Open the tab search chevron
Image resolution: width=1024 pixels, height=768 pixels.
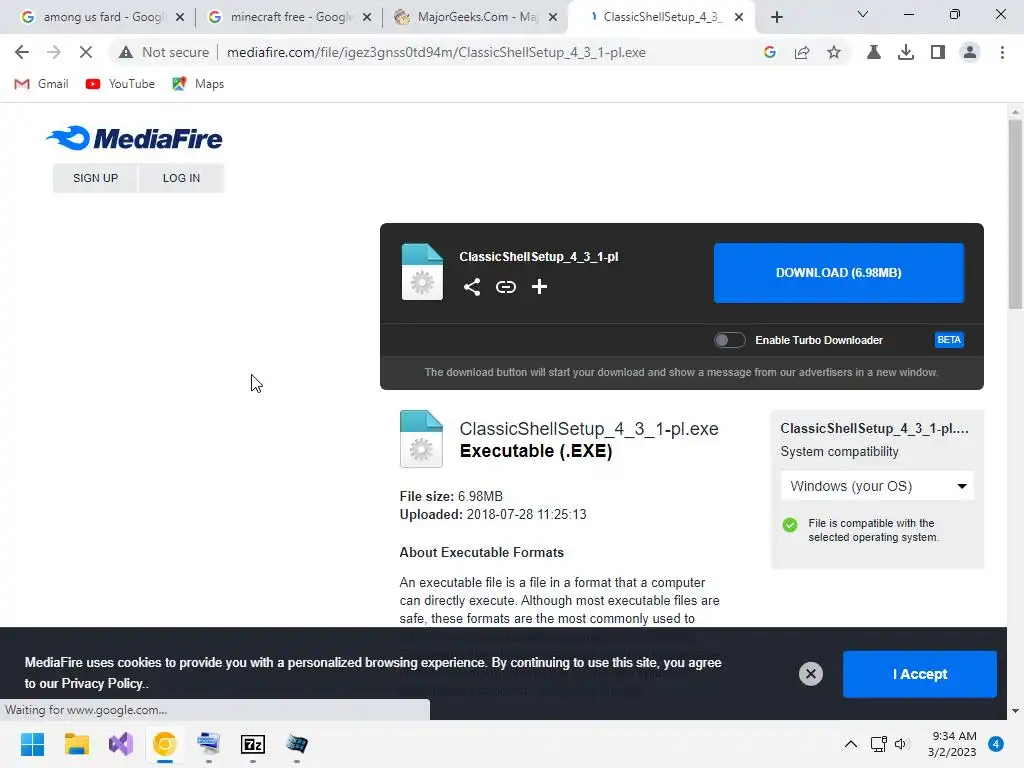coord(863,14)
